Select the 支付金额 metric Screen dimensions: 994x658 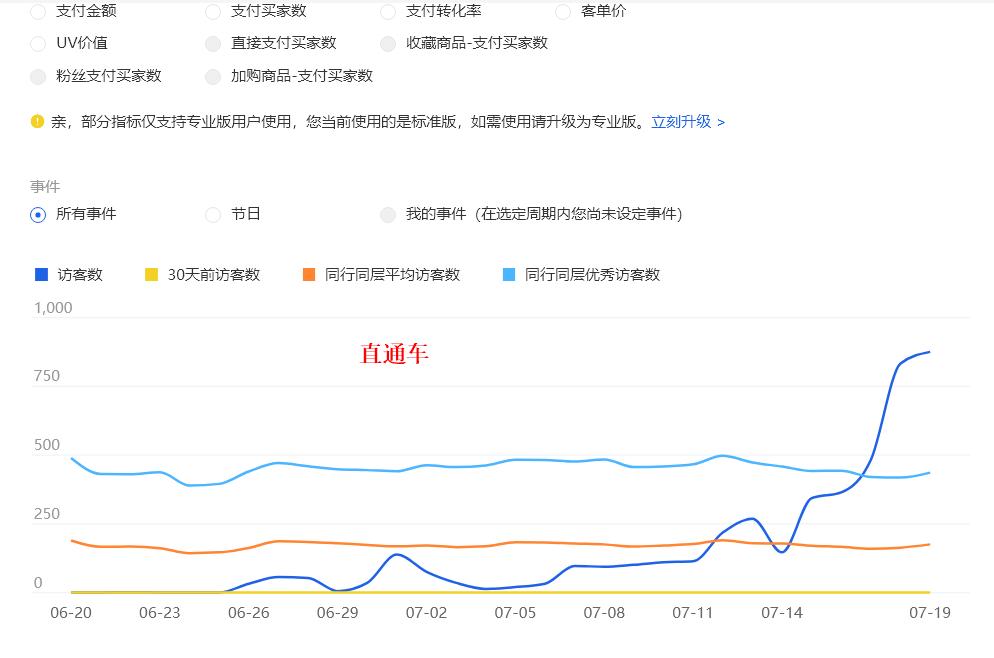(38, 11)
